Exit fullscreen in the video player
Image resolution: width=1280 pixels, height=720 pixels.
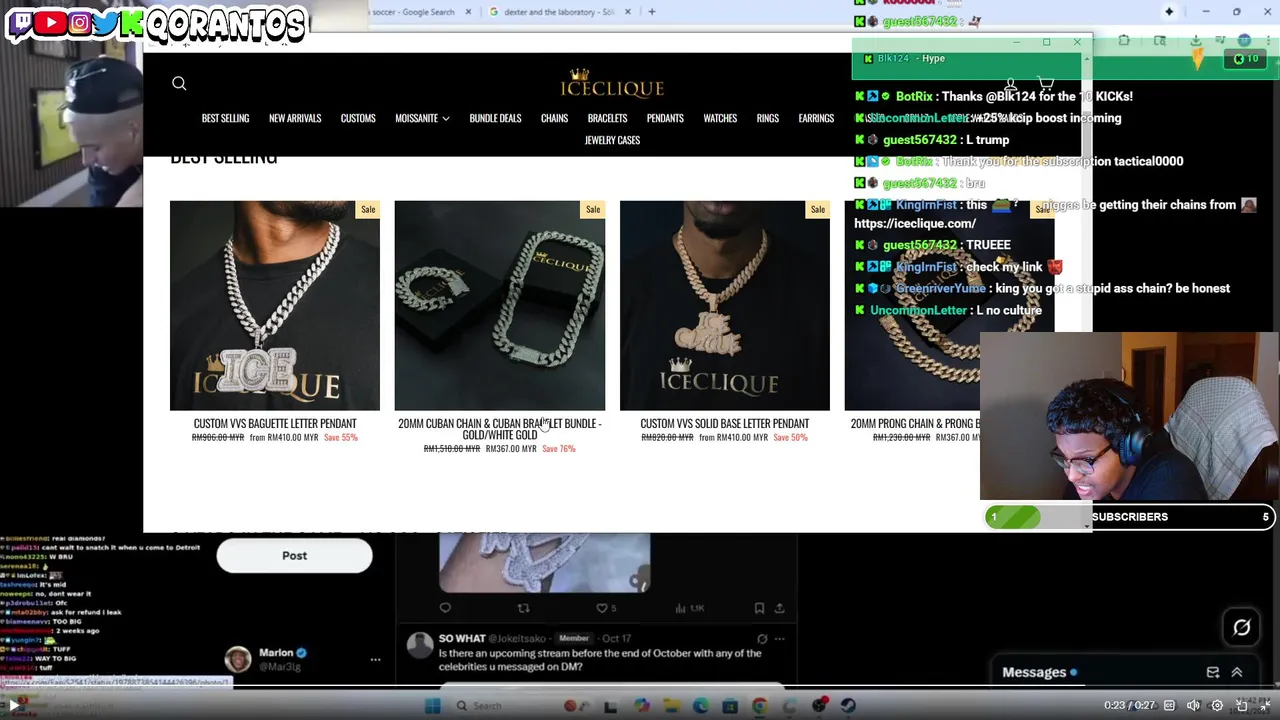pyautogui.click(x=1265, y=705)
